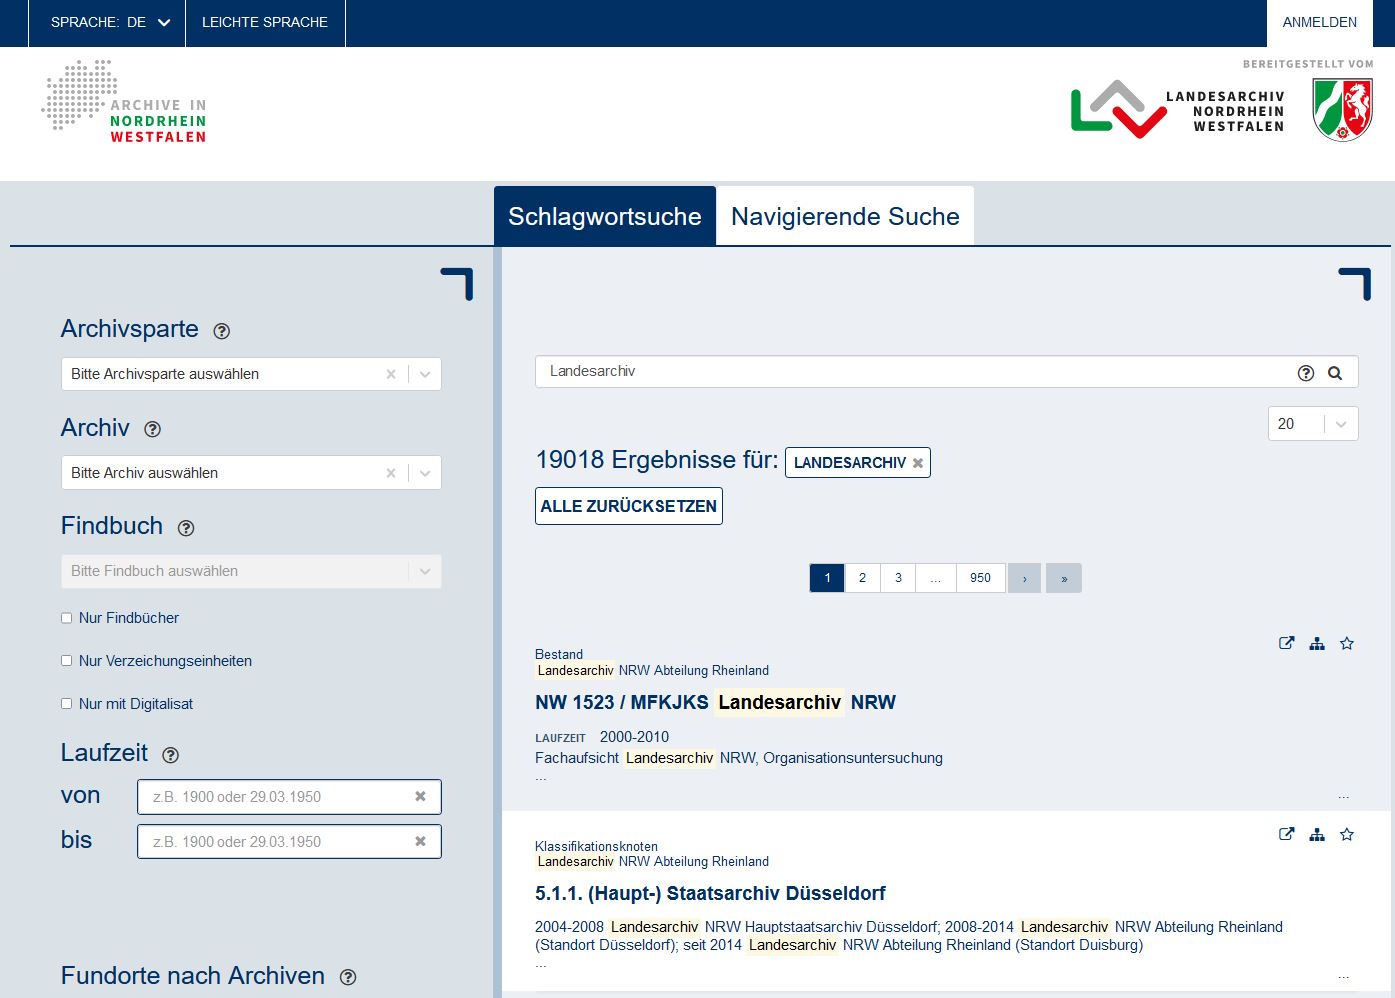Clear the Archiv selection

[x=391, y=473]
